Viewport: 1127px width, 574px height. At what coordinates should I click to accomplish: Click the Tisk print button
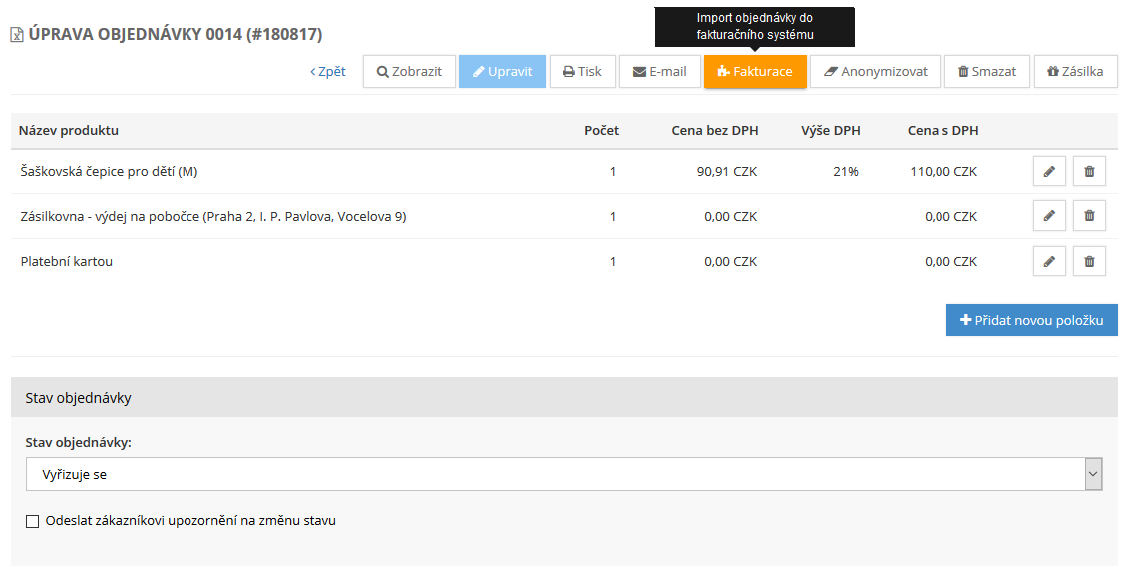click(x=582, y=72)
